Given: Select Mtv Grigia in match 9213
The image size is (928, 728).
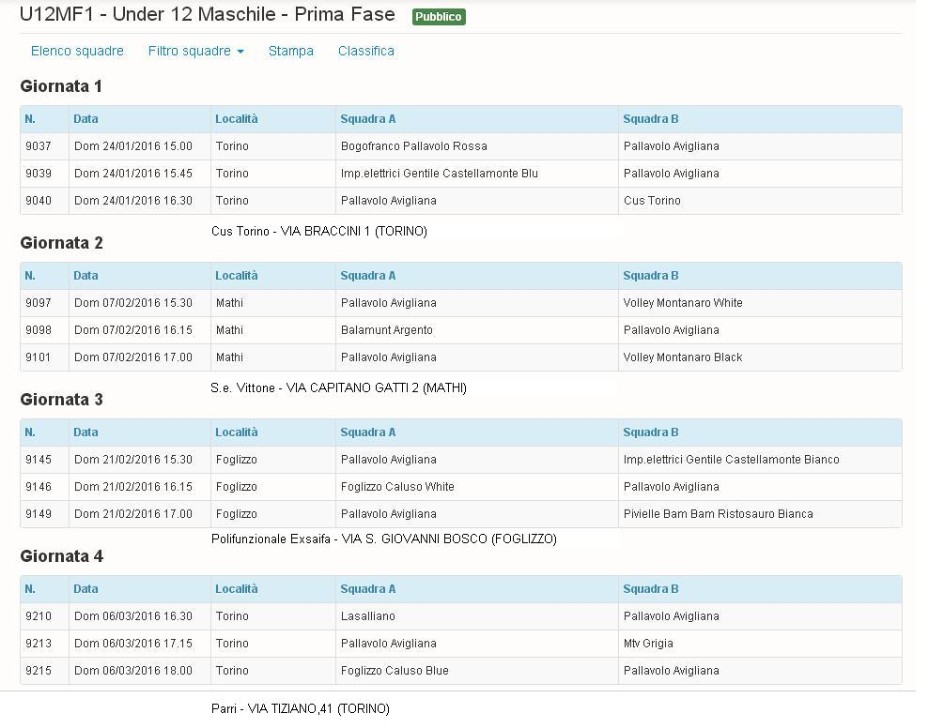Looking at the screenshot, I should (x=648, y=643).
